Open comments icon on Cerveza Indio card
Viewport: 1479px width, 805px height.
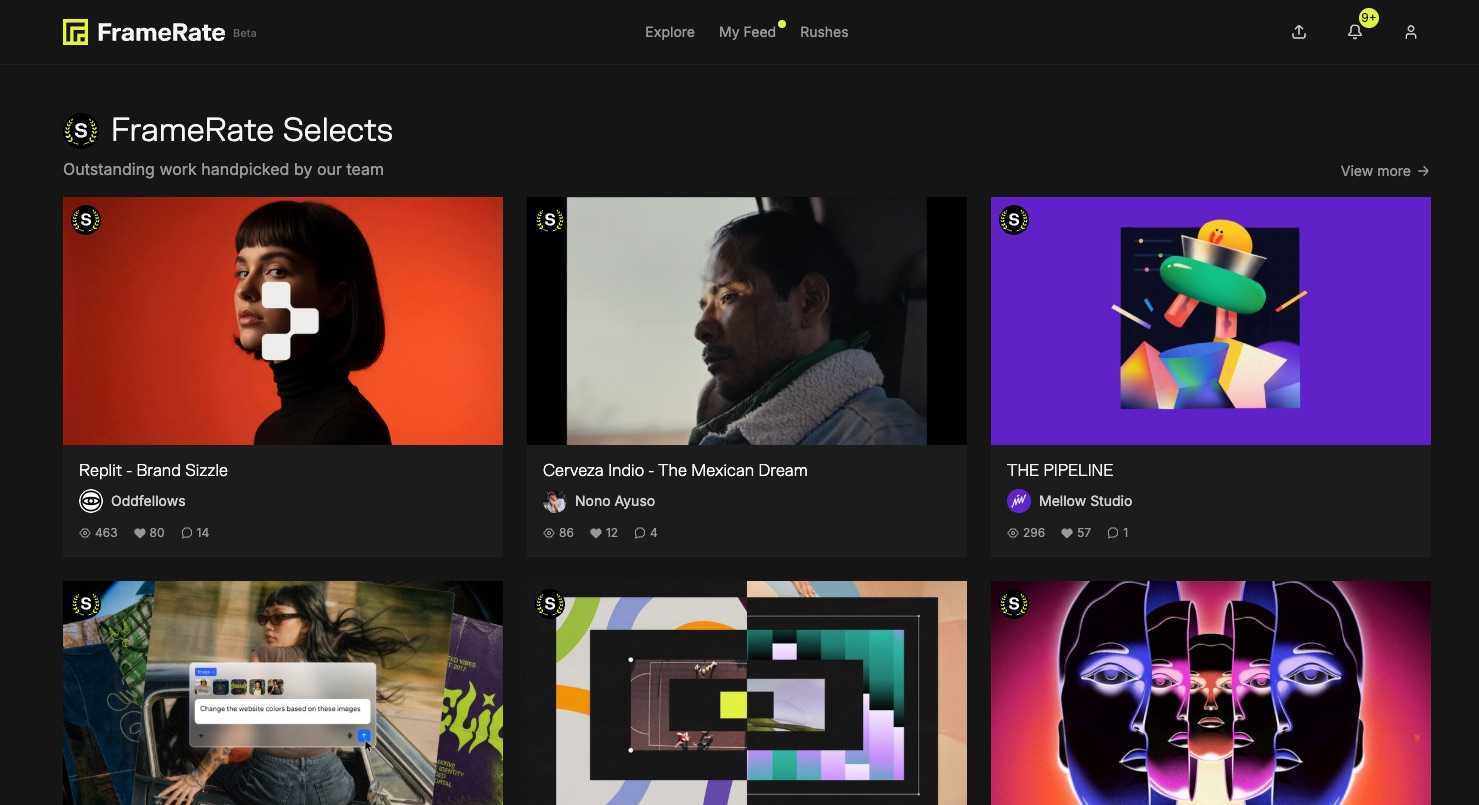click(640, 533)
